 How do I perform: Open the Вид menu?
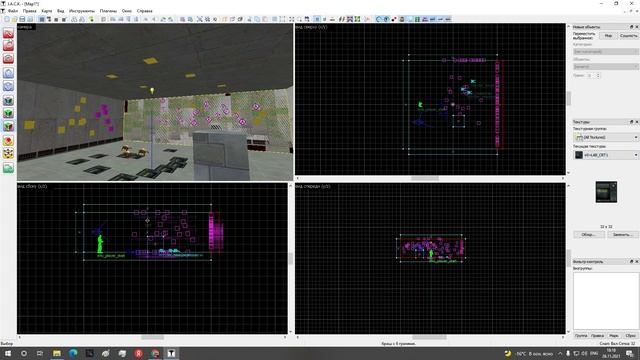click(60, 11)
